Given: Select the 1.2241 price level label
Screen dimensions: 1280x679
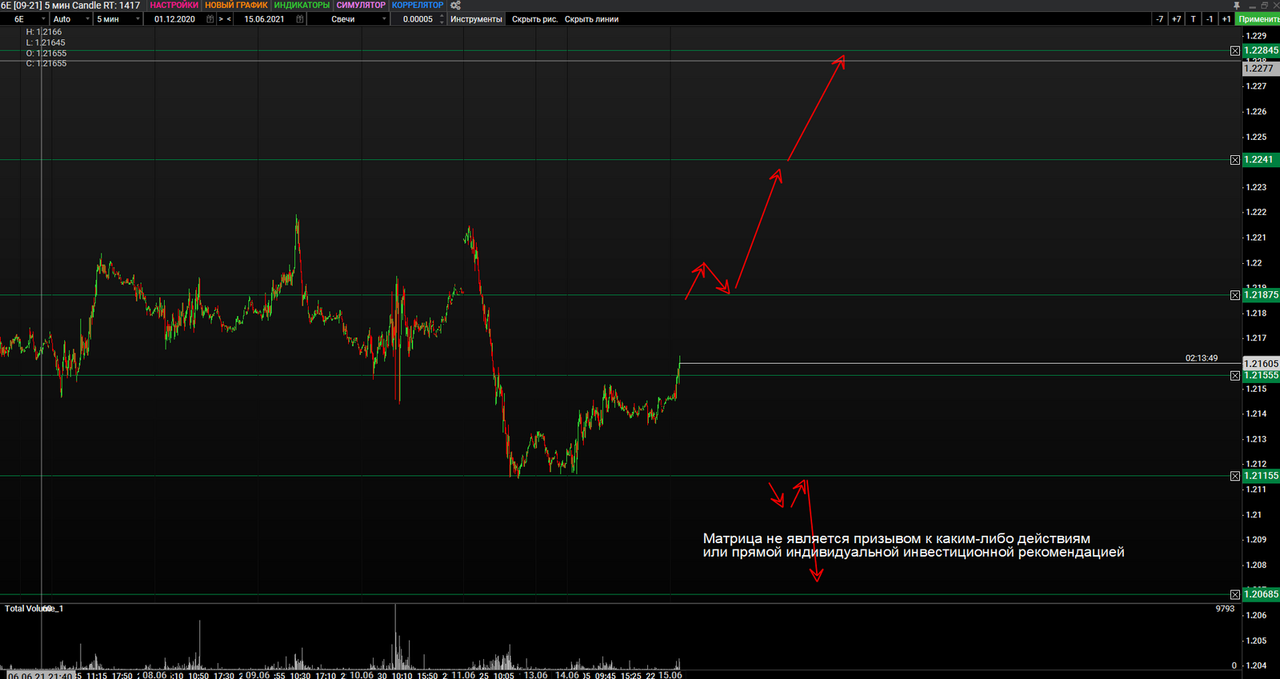Looking at the screenshot, I should 1259,160.
